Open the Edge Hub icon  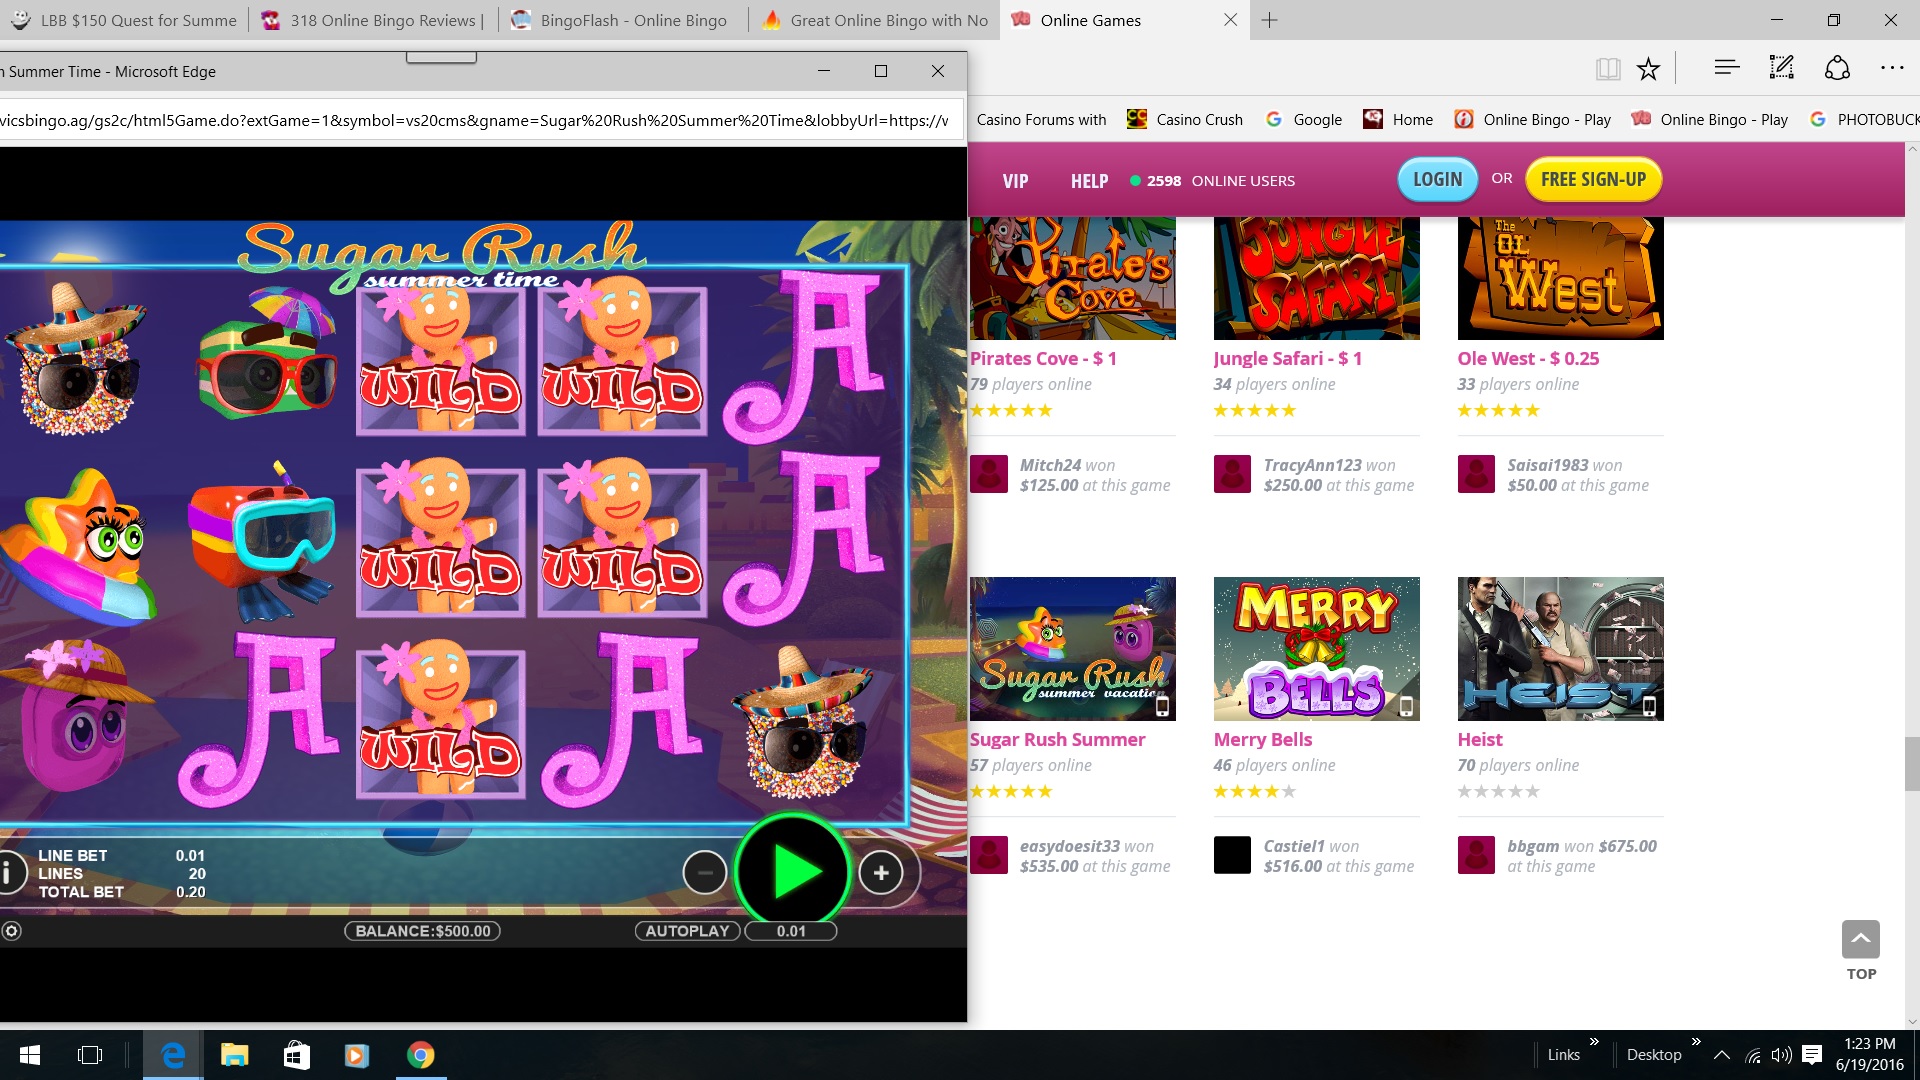[x=1727, y=68]
